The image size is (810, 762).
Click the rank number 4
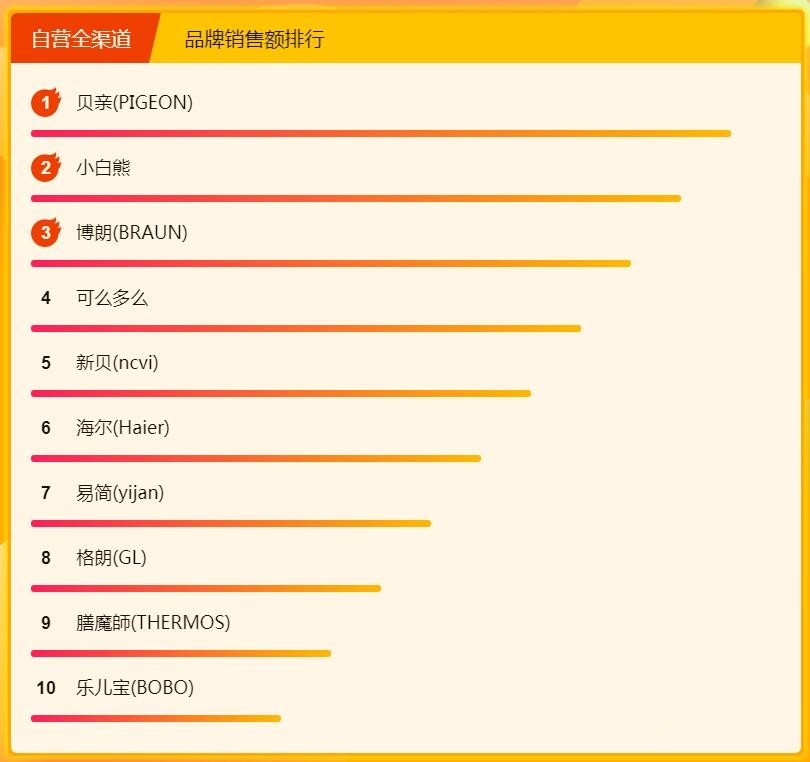46,297
